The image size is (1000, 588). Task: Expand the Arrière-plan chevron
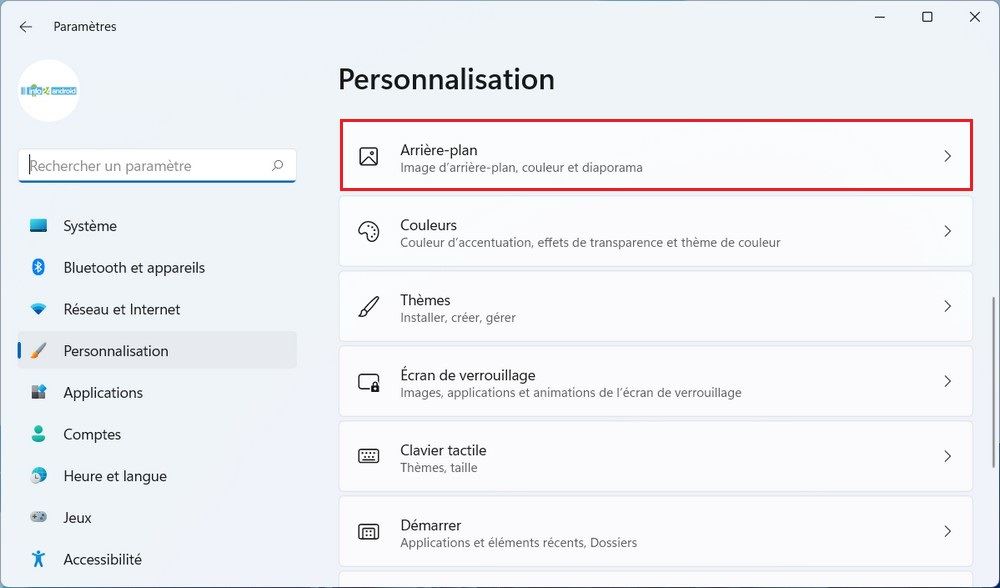click(948, 156)
